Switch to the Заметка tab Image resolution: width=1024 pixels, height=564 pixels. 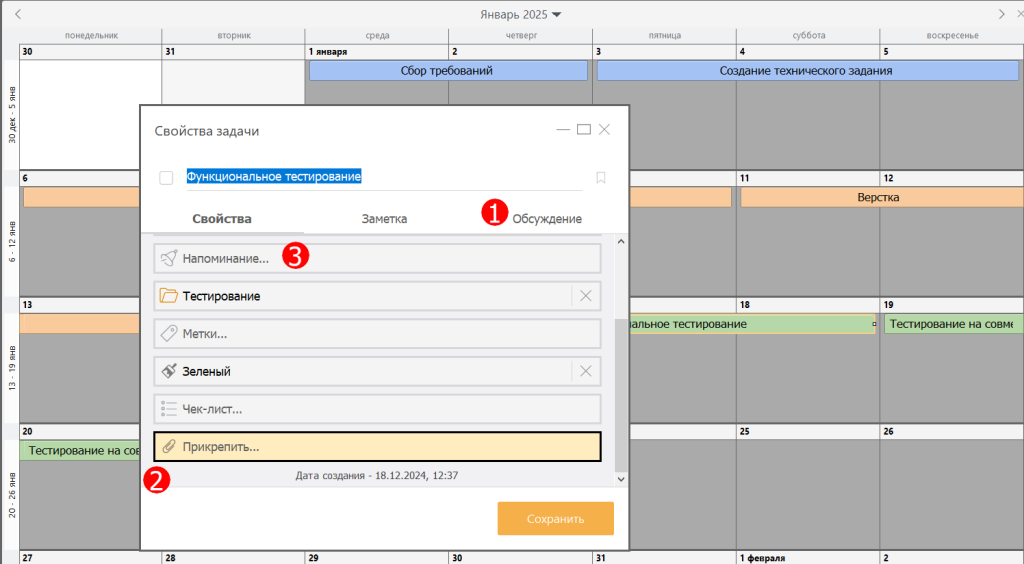(384, 219)
